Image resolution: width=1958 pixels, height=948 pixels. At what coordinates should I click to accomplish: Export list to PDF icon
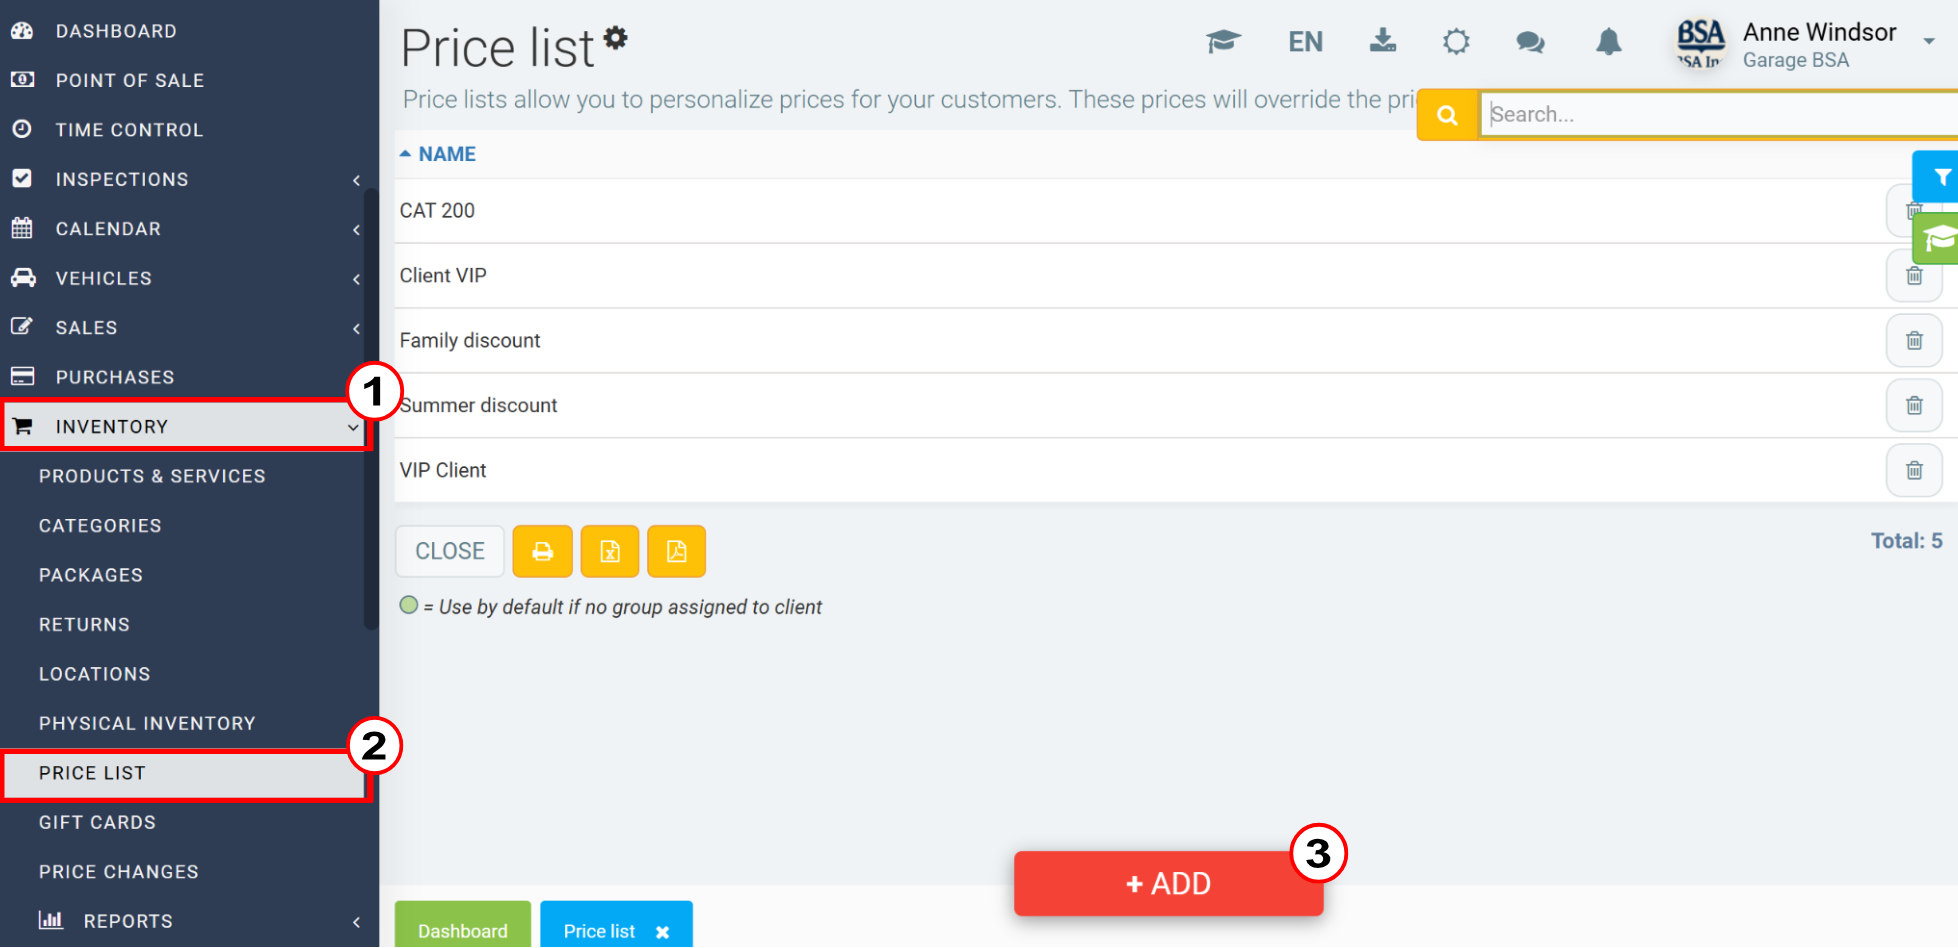pos(677,551)
